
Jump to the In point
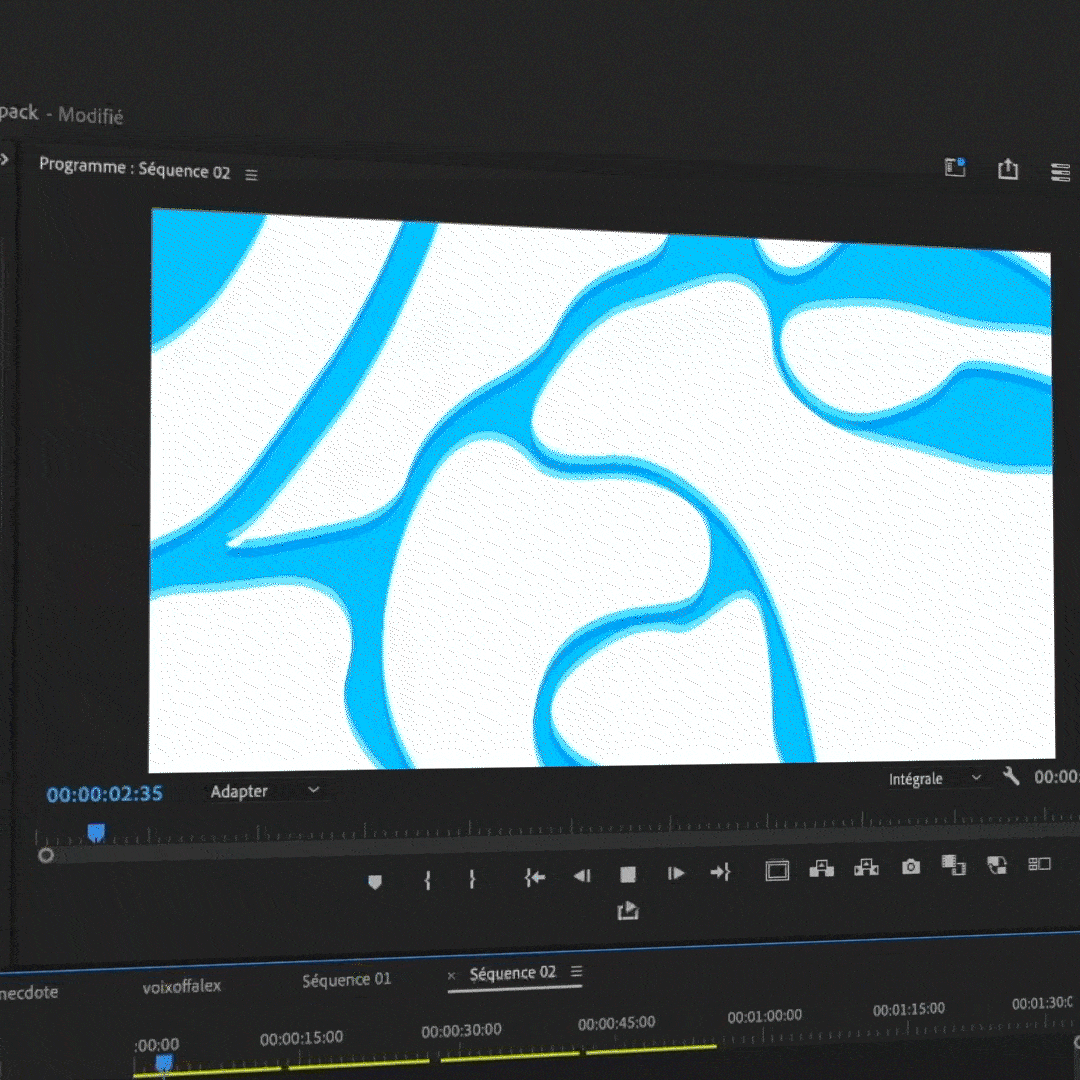pos(535,877)
